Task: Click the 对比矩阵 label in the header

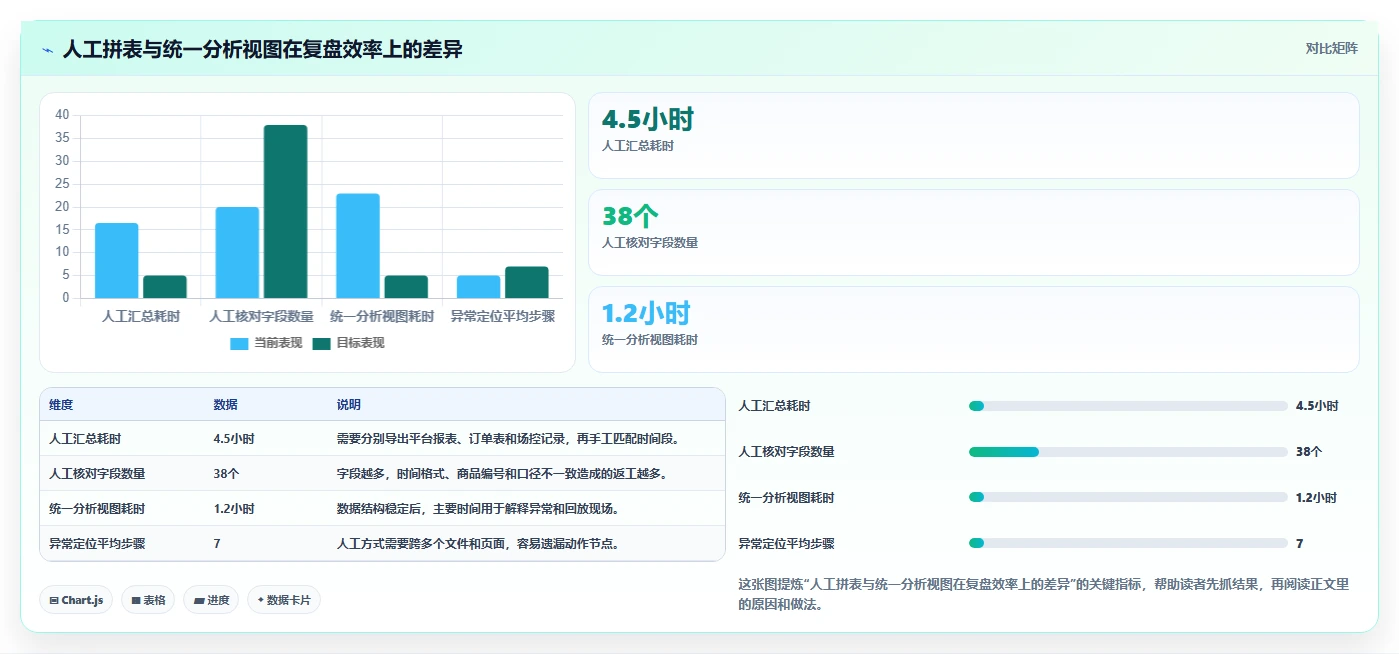Action: click(x=1331, y=48)
